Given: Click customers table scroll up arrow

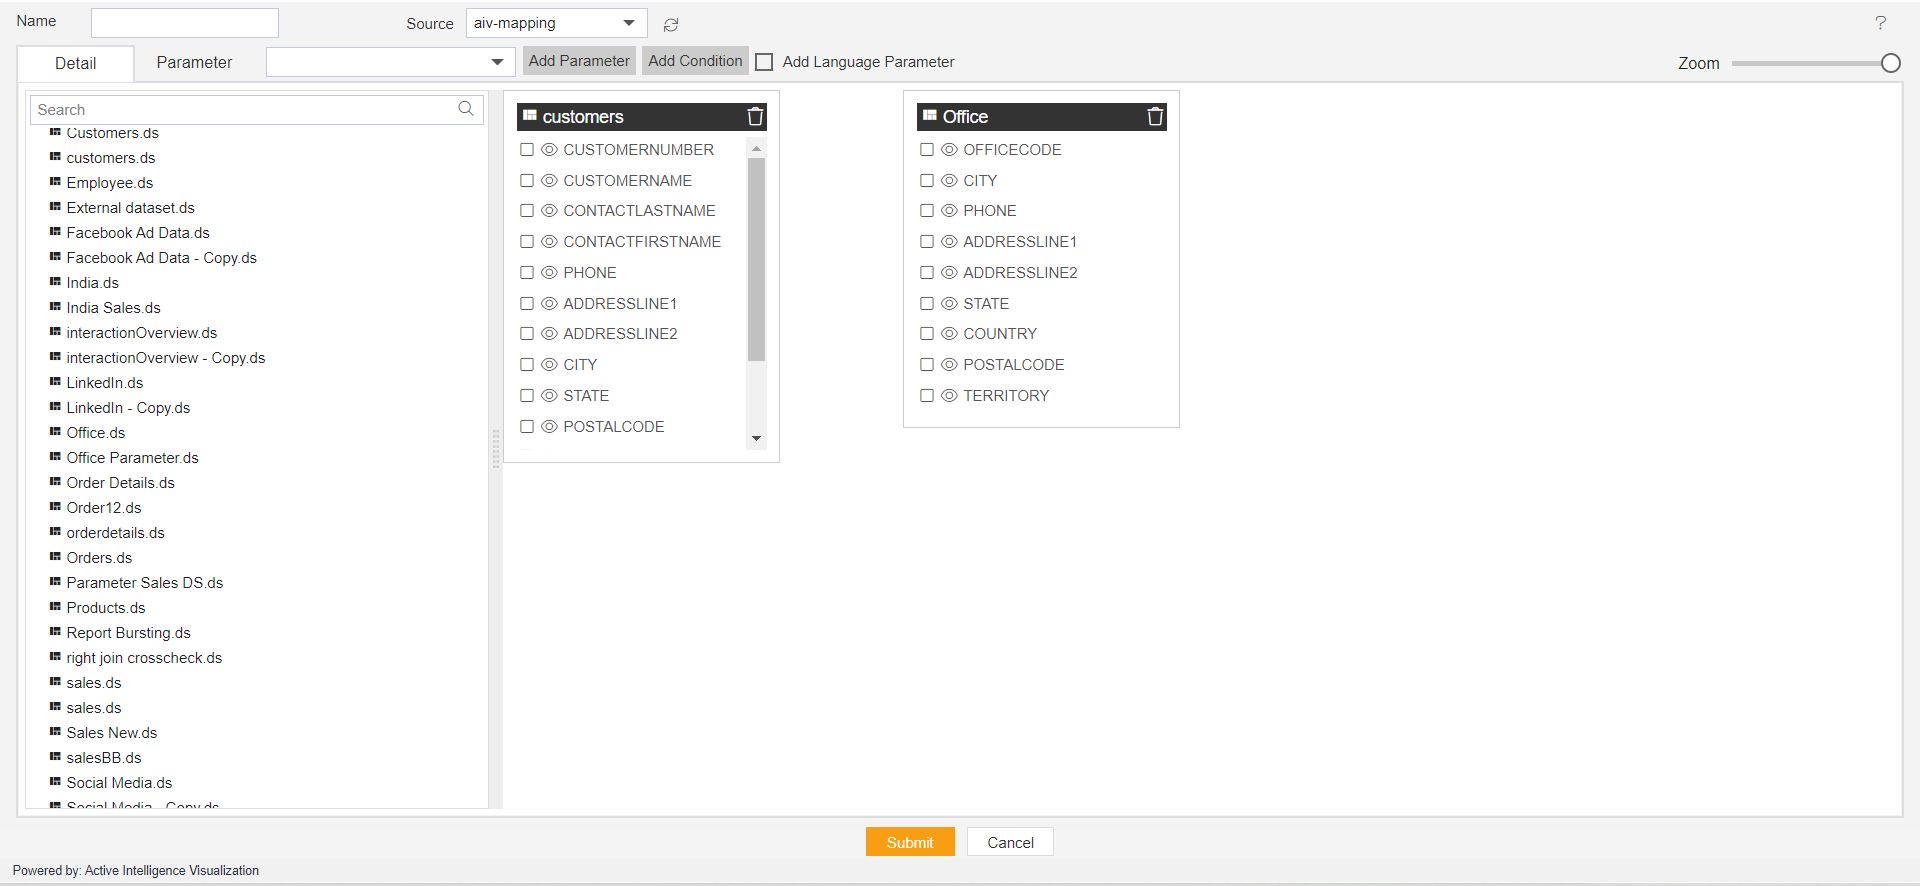Looking at the screenshot, I should (x=756, y=149).
